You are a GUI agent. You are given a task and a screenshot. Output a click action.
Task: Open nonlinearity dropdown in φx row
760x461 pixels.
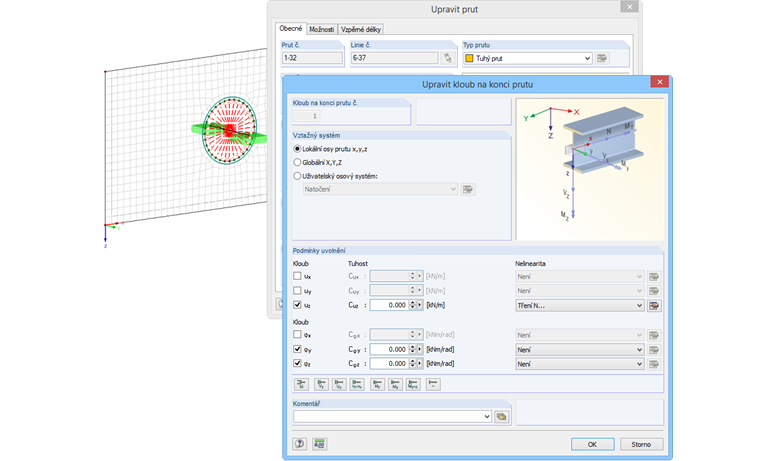[580, 335]
